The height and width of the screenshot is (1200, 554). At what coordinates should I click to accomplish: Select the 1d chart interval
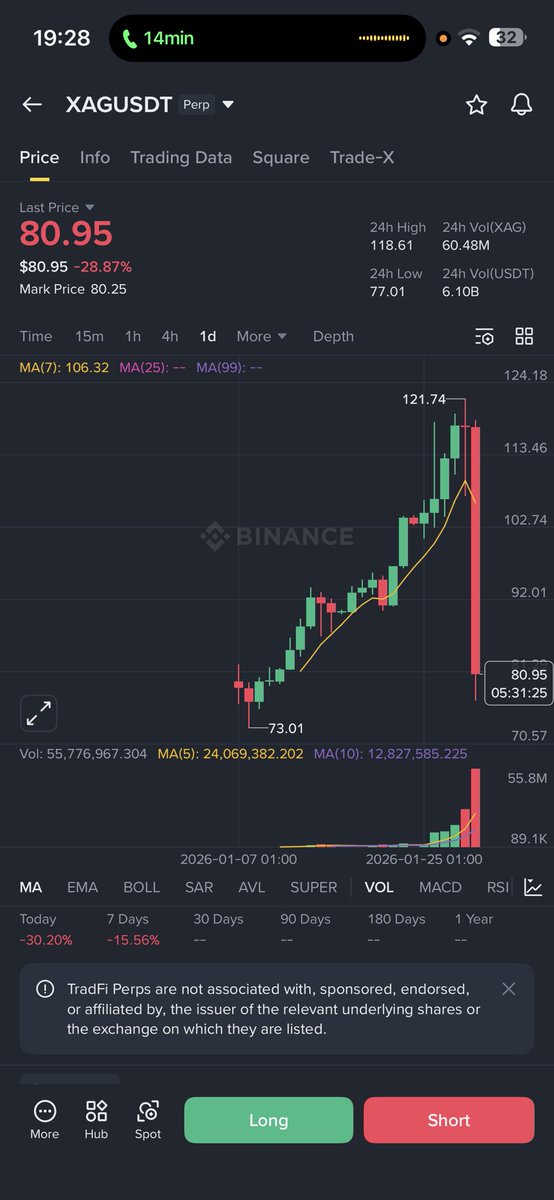208,336
